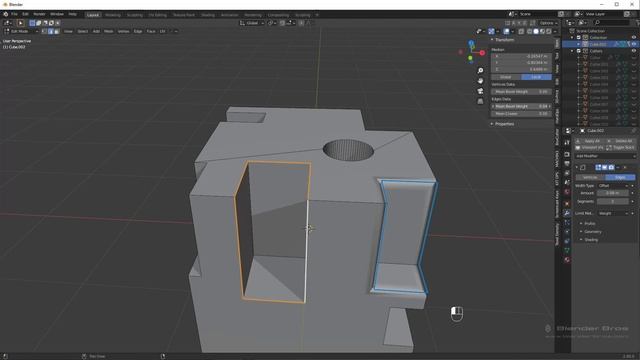Viewport: 640px width, 360px height.
Task: Collapse the Cutters collection in outliner
Action: (572, 51)
